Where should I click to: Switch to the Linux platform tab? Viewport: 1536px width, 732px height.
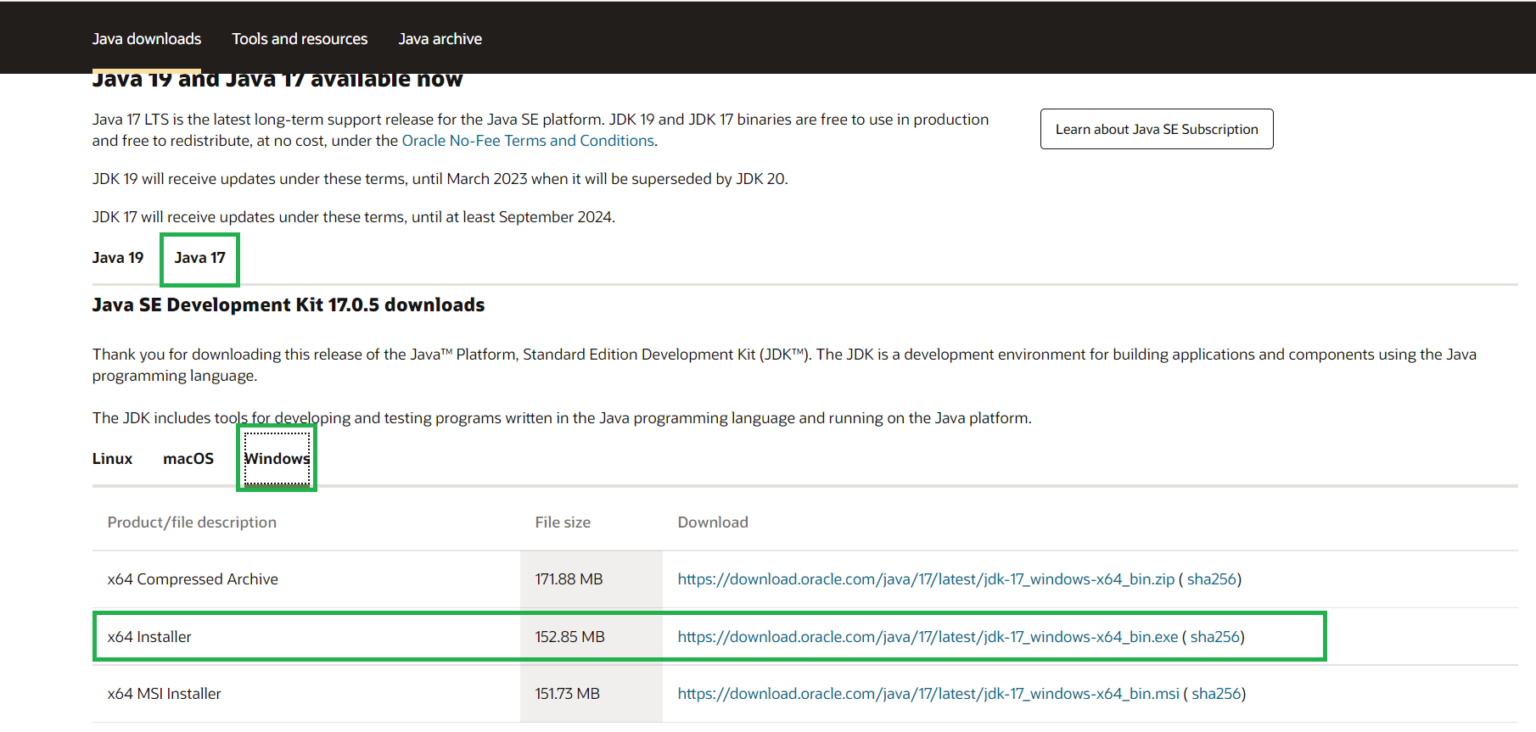112,459
